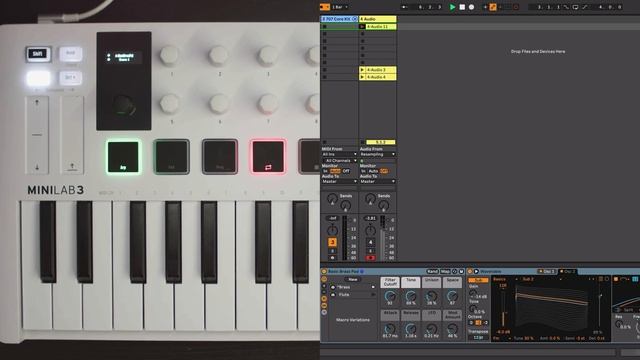
Task: Open the Sub 2 wavetable dropdown
Action: 542,280
